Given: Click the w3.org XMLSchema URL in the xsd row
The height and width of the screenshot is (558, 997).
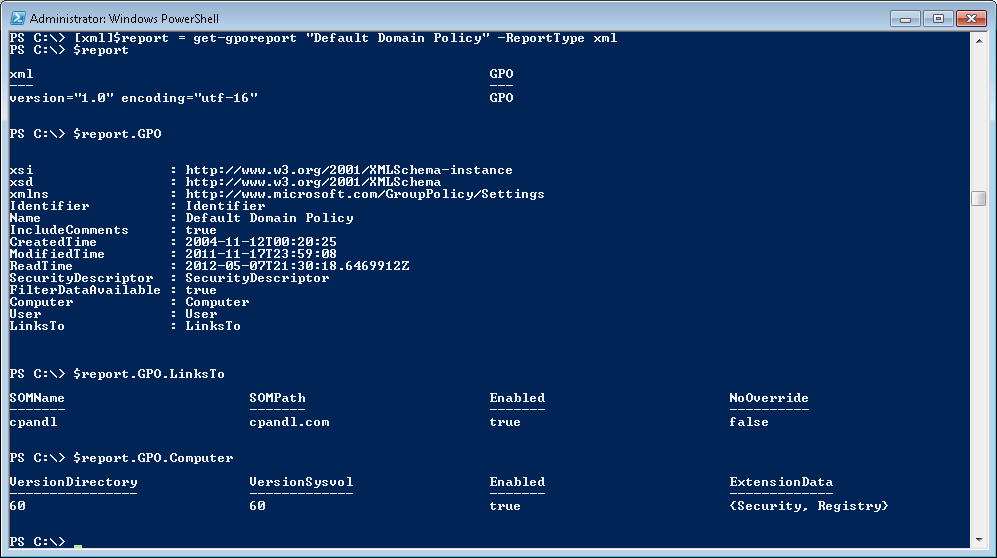Looking at the screenshot, I should click(312, 182).
